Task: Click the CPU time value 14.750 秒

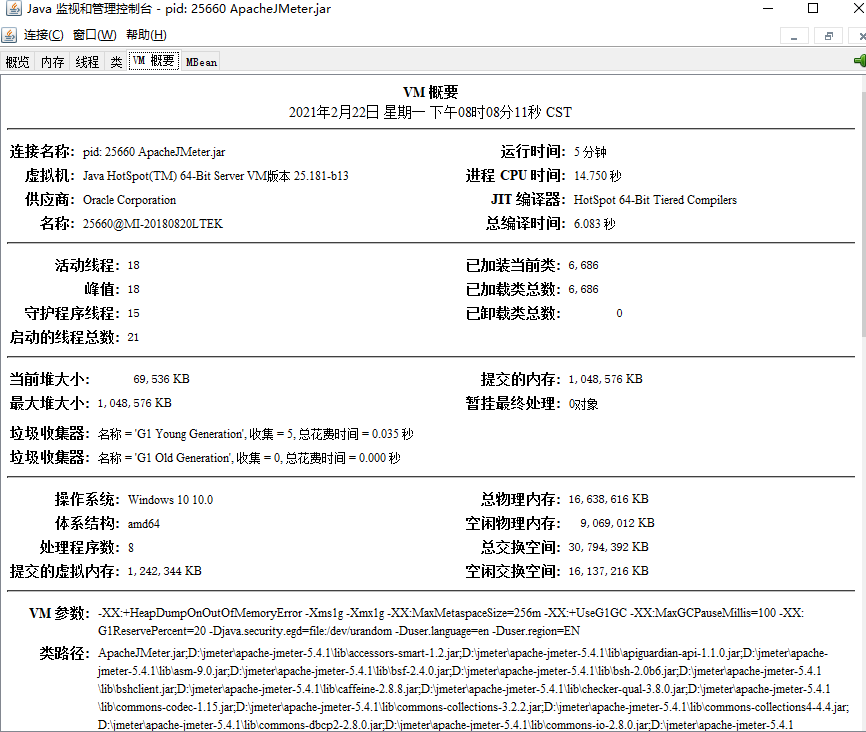Action: [598, 176]
